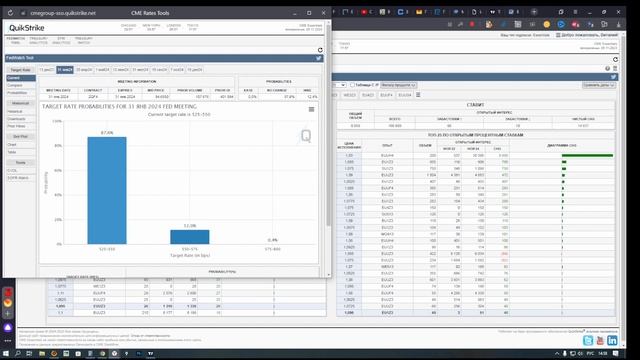This screenshot has width=640, height=360.
Task: Select the last meeting date tab
Action: [x=195, y=70]
